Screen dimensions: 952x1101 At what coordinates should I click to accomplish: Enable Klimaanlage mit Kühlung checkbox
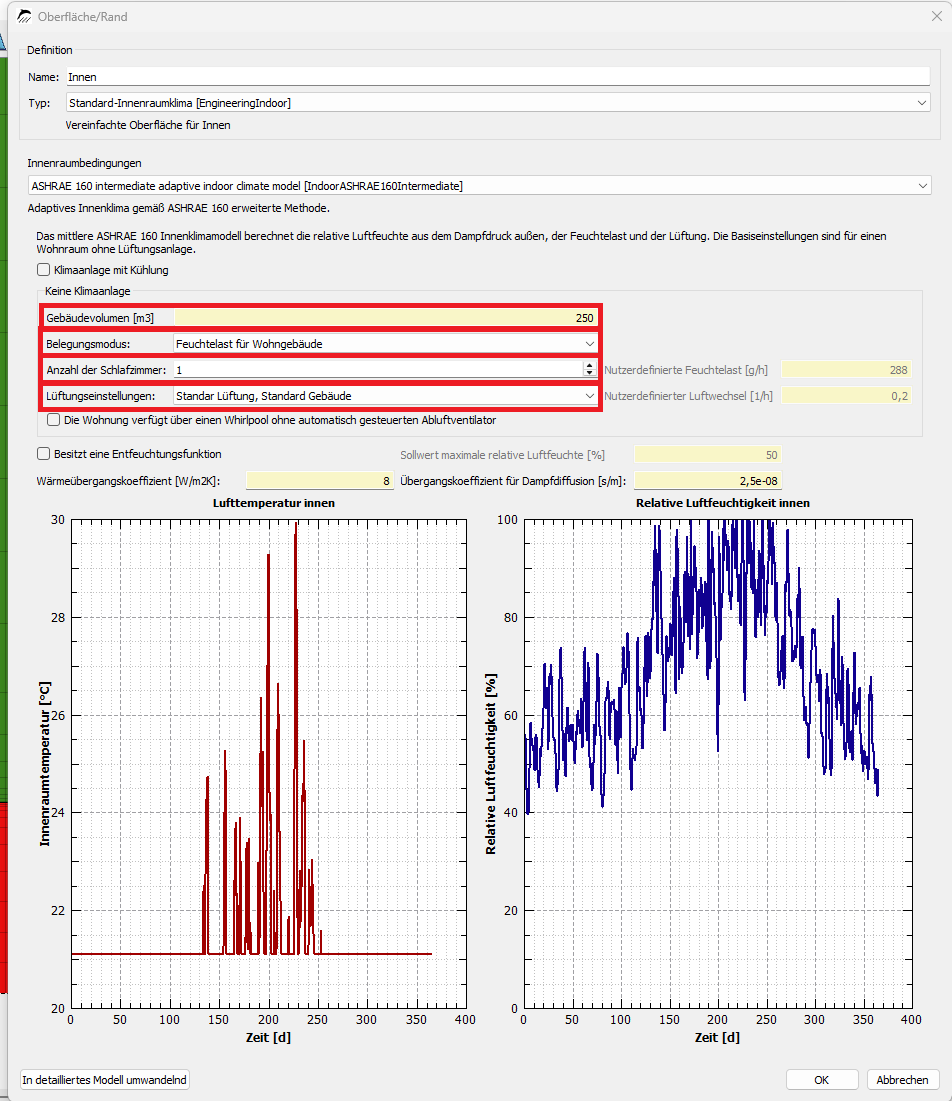coord(44,270)
